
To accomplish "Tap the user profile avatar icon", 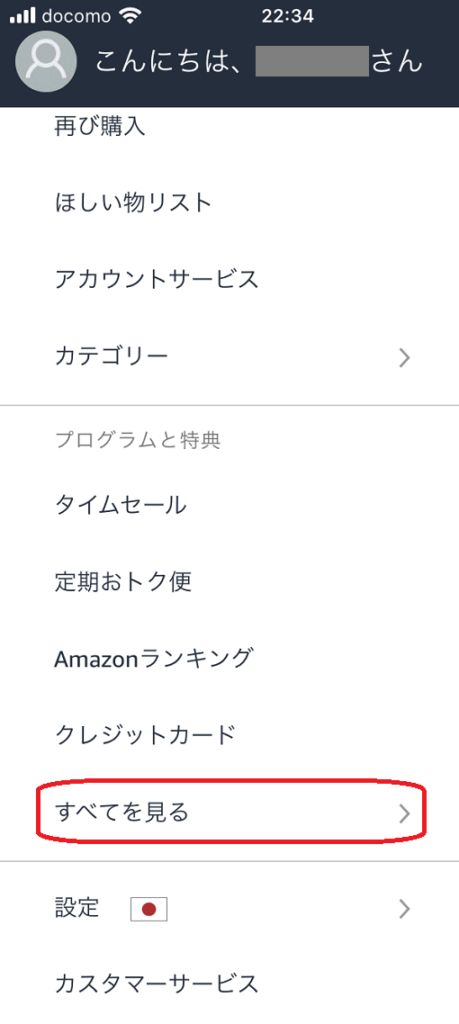I will [47, 61].
